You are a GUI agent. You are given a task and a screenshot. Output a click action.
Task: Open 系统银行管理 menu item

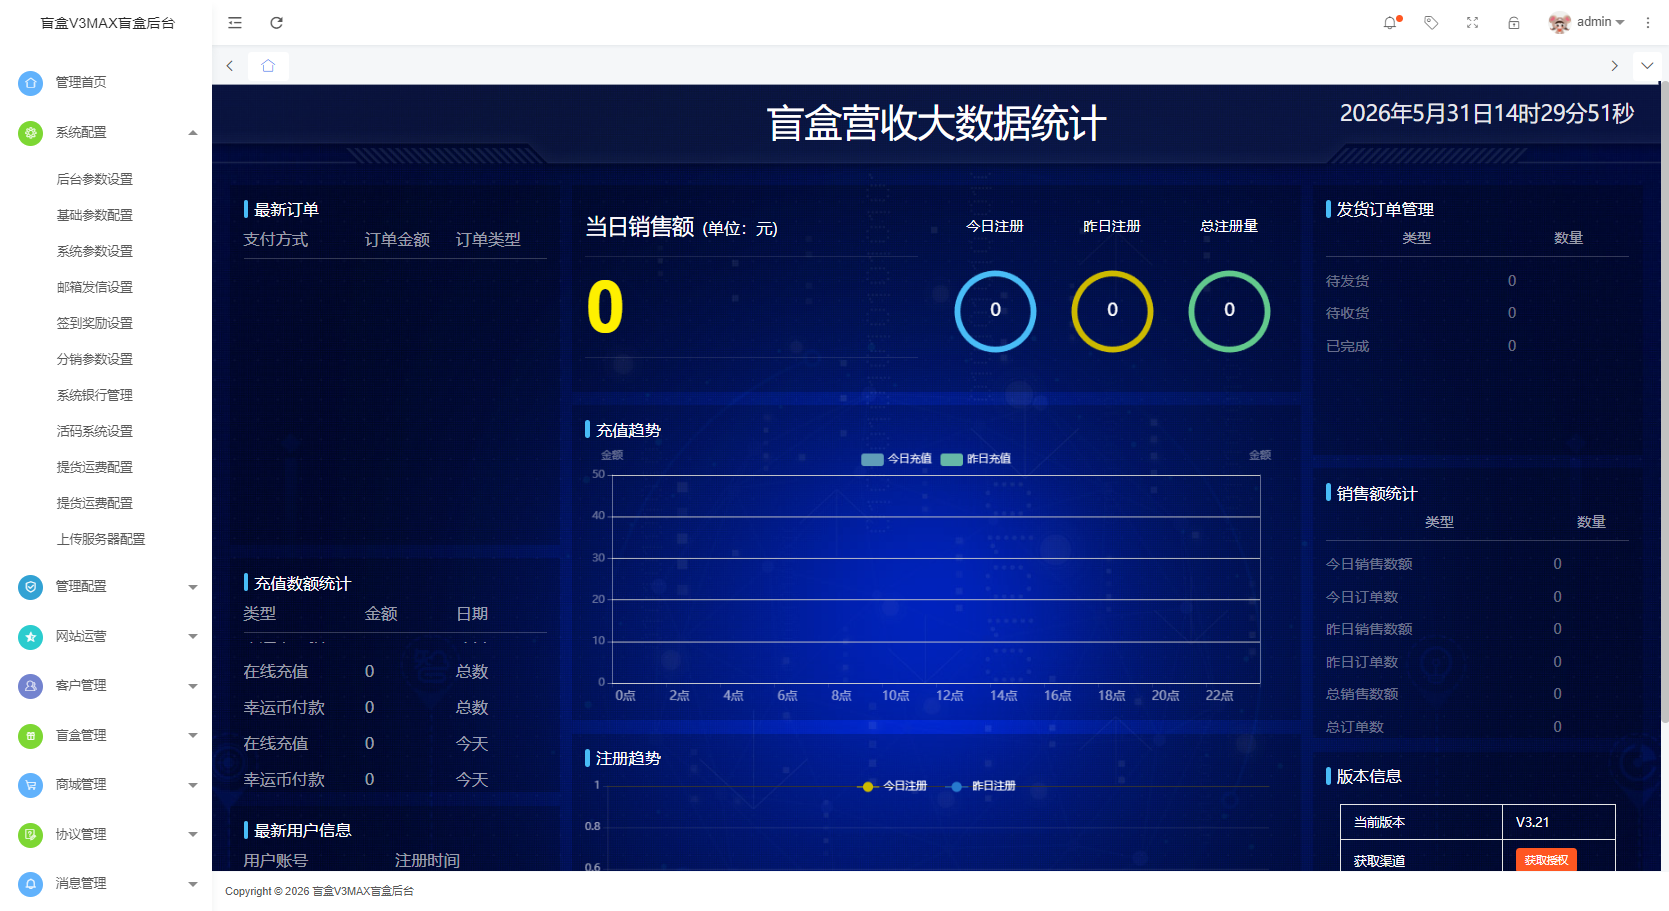click(95, 395)
